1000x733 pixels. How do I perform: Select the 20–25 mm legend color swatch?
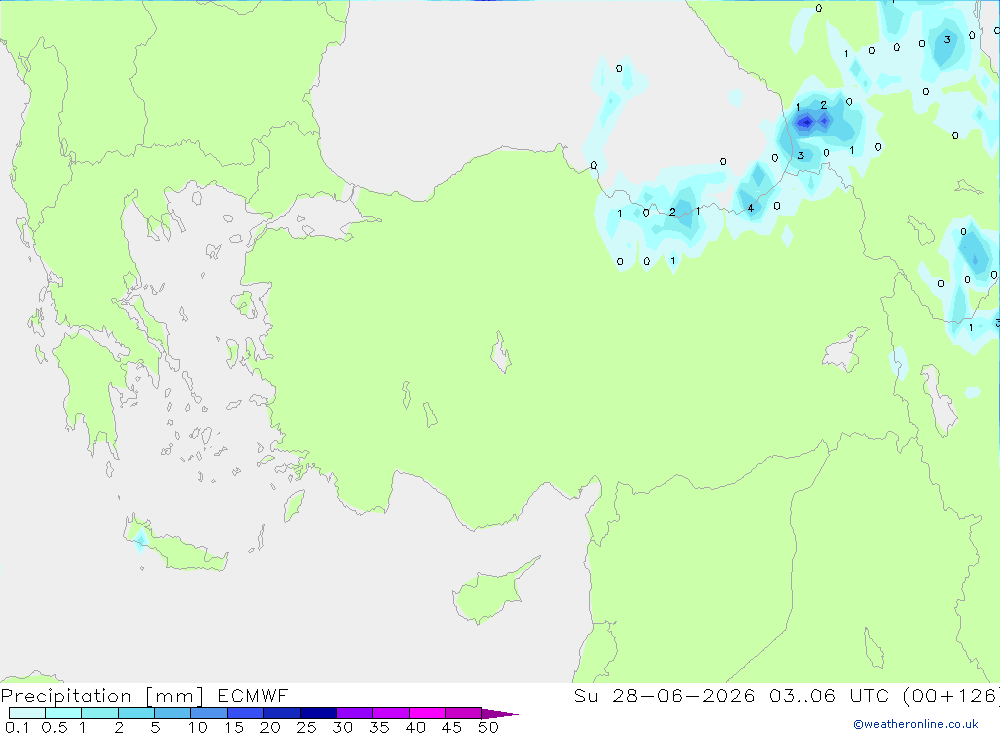(x=282, y=713)
